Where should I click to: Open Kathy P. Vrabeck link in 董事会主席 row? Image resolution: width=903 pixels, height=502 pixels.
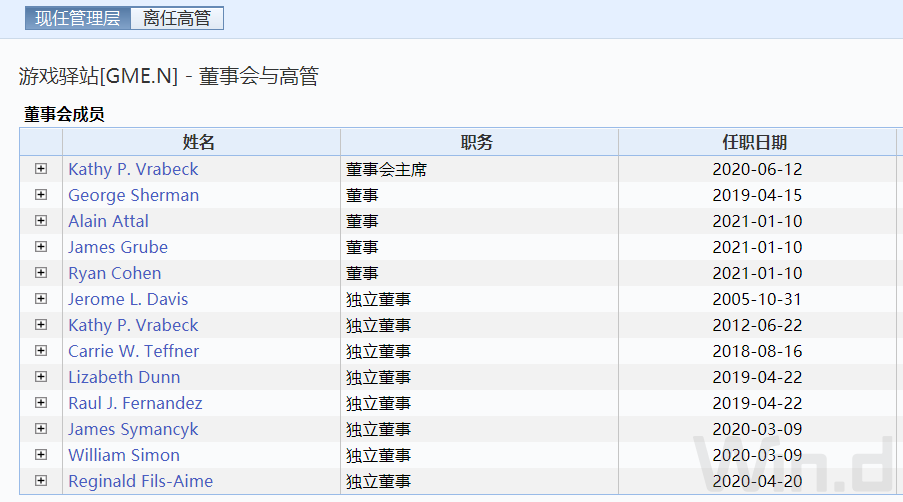pos(133,169)
